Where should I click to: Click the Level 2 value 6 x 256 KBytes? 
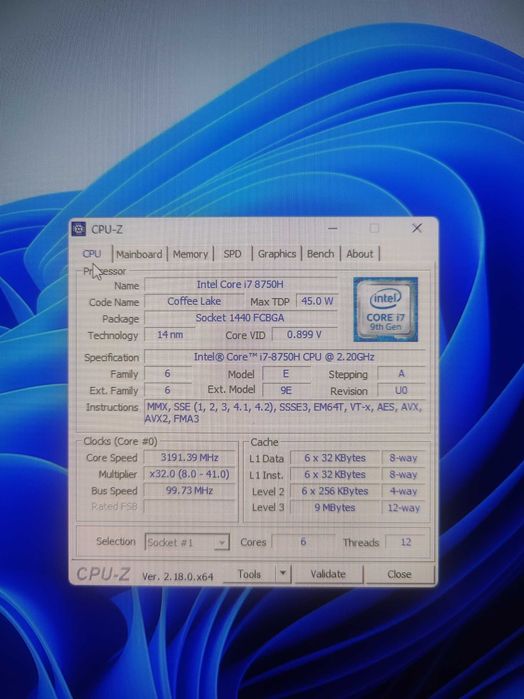click(x=335, y=491)
